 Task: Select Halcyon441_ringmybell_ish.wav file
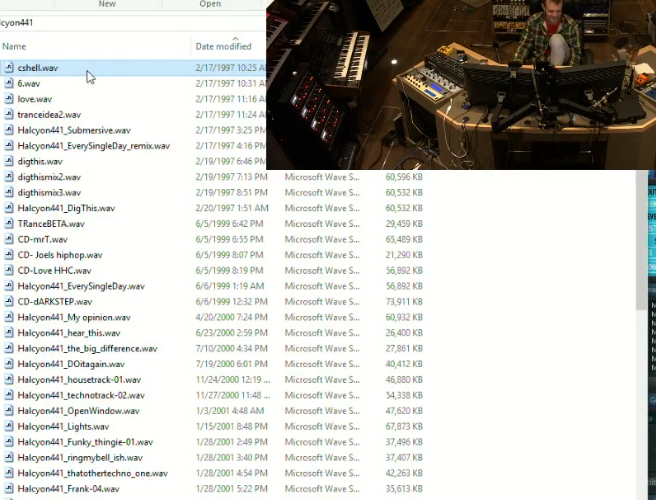tap(79, 458)
